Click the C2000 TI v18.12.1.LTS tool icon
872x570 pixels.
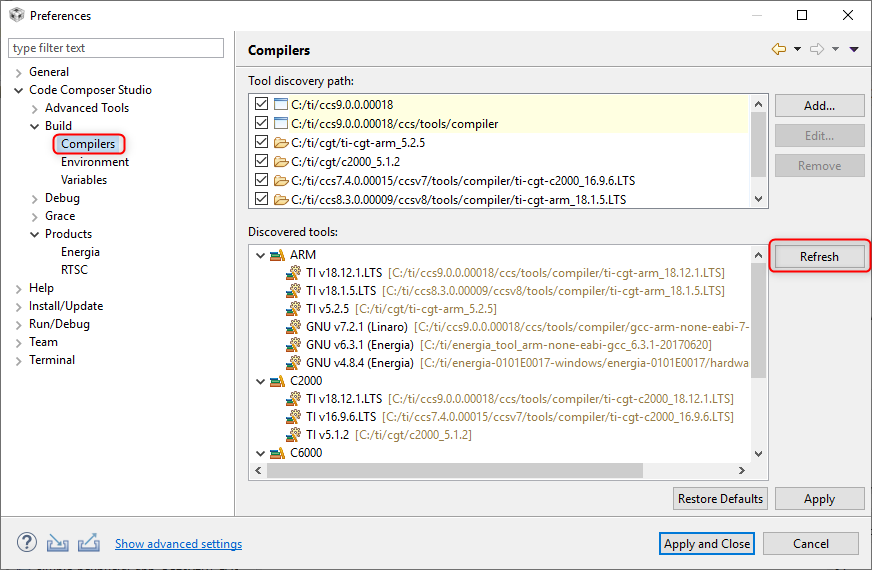click(294, 399)
